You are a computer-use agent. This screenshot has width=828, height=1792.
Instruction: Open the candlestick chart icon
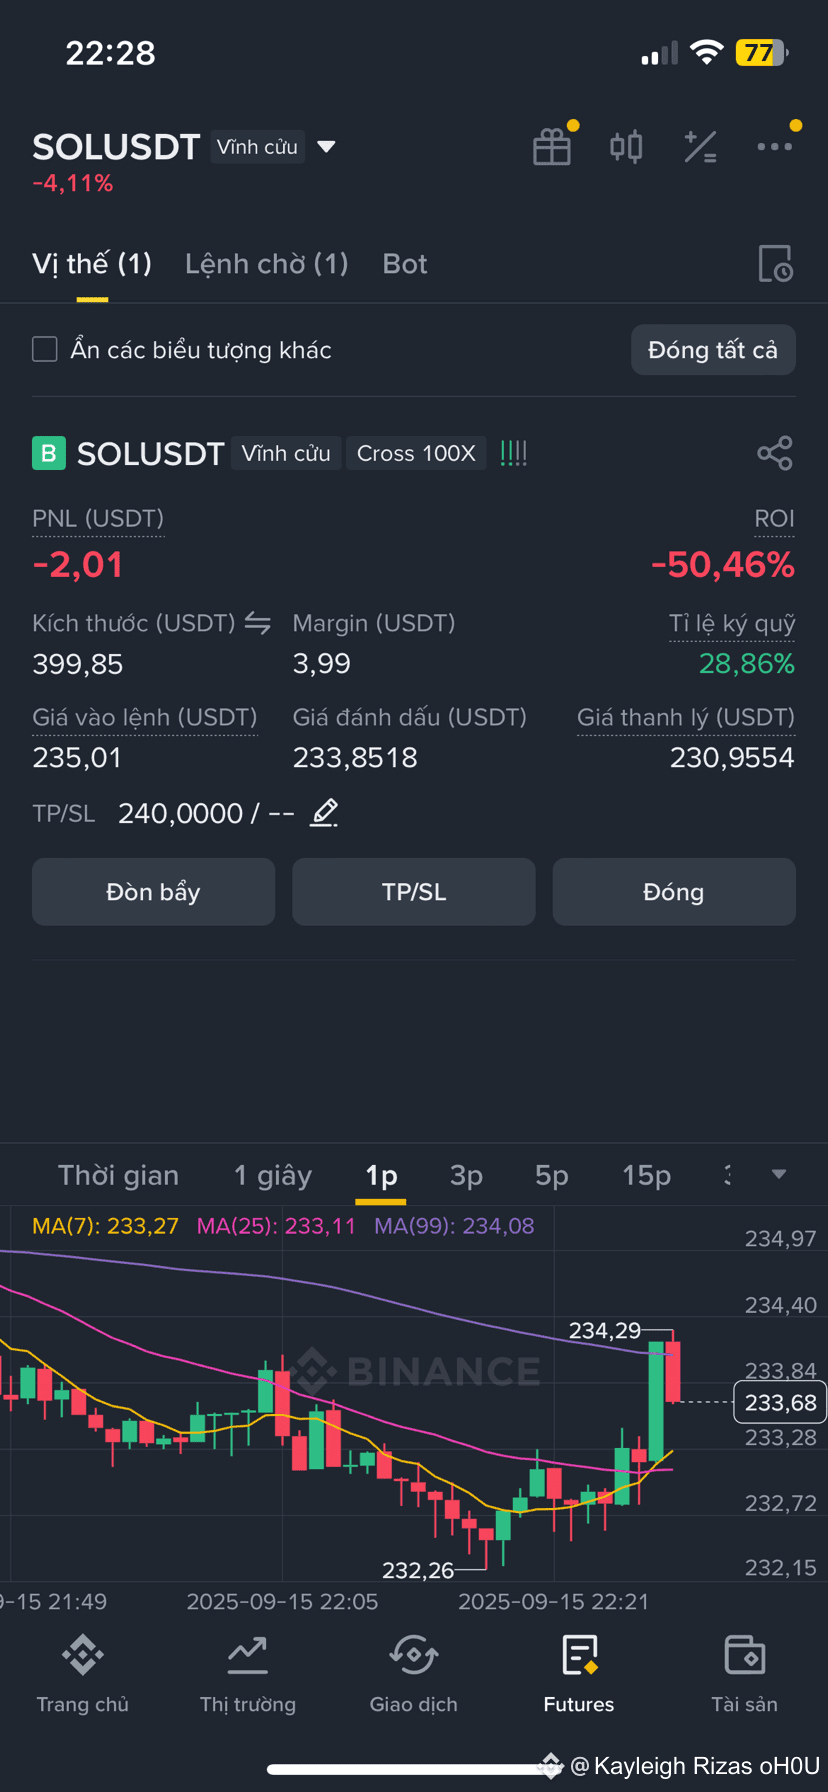(x=626, y=147)
